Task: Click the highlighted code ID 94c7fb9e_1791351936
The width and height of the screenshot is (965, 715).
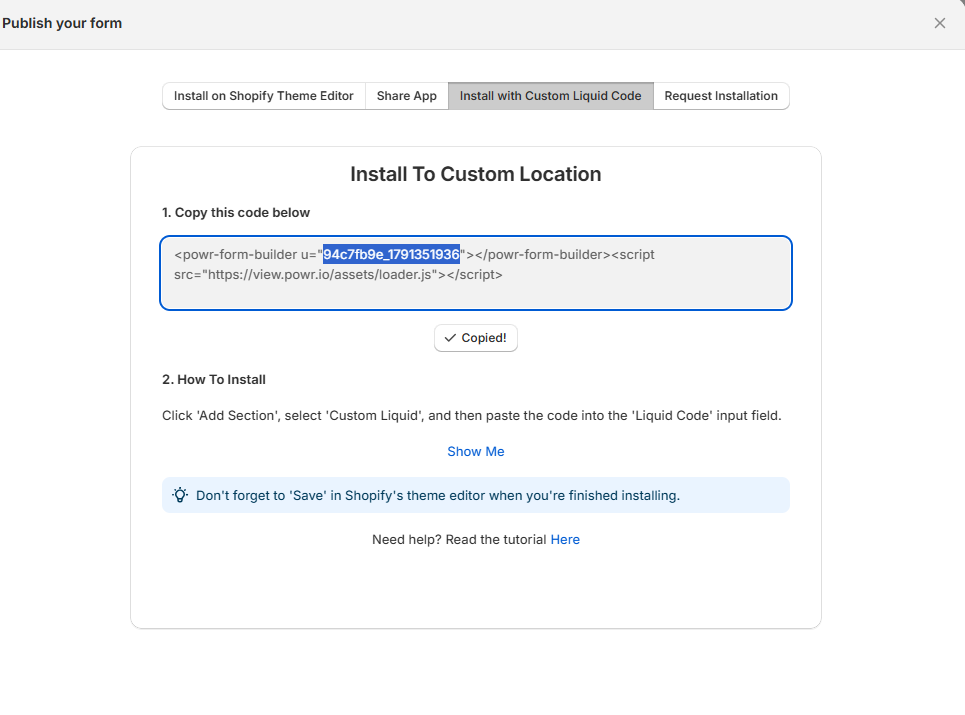Action: (x=391, y=255)
